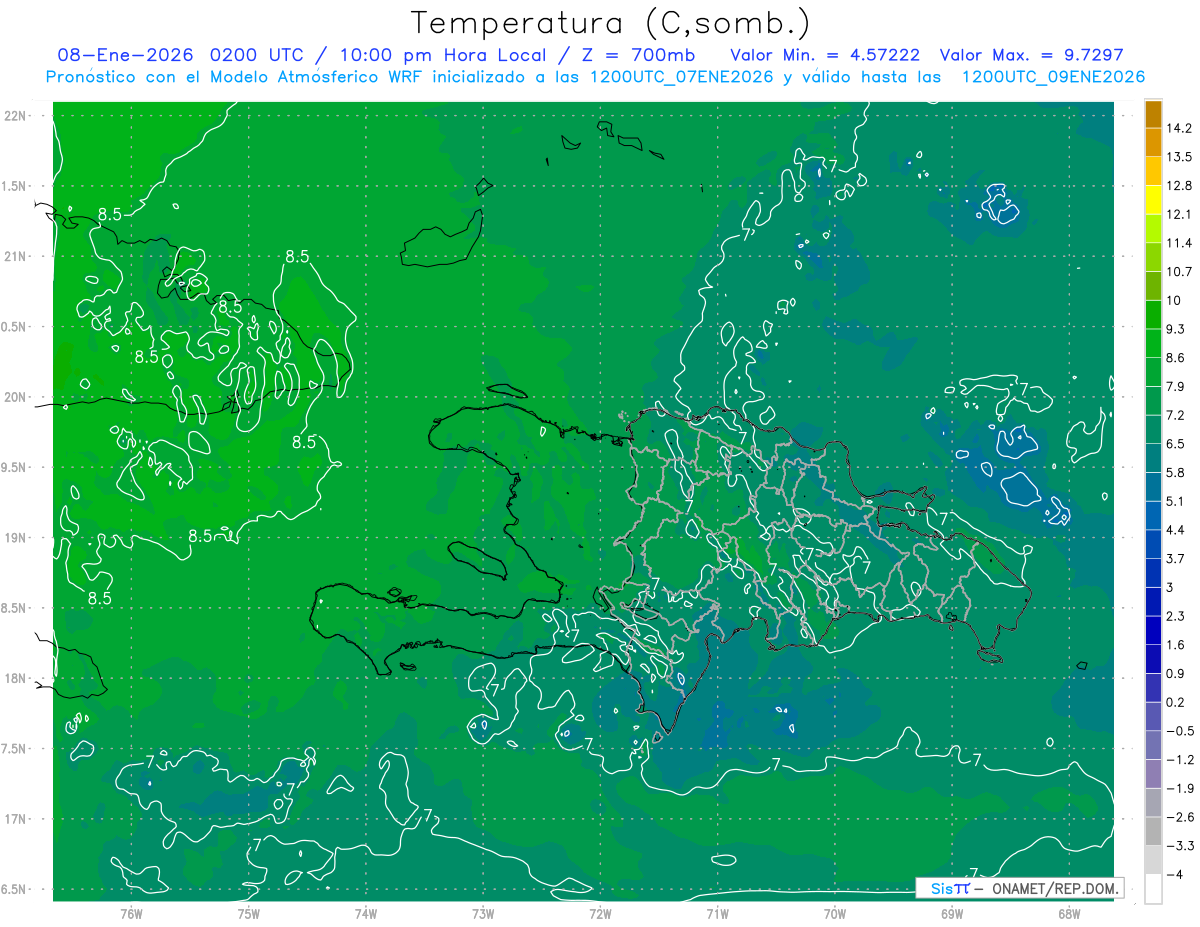Screen dimensions: 1200x927
Task: Click the '75W' longitude axis label
Action: click(x=248, y=914)
